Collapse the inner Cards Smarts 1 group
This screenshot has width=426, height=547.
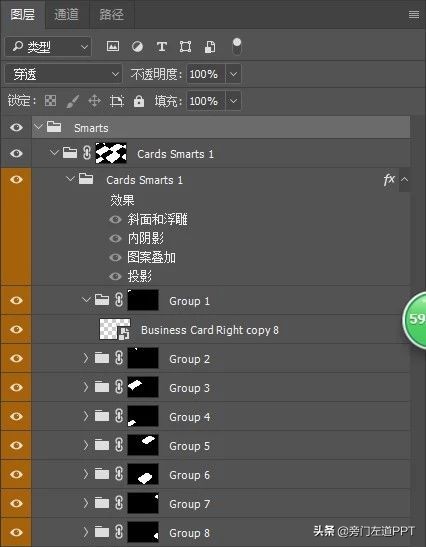[70, 179]
